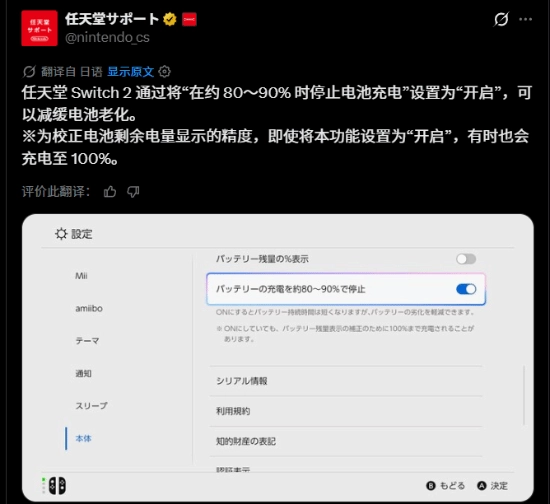Image resolution: width=550 pixels, height=504 pixels.
Task: Toggle the 80～90% charge stop switch
Action: tap(466, 289)
